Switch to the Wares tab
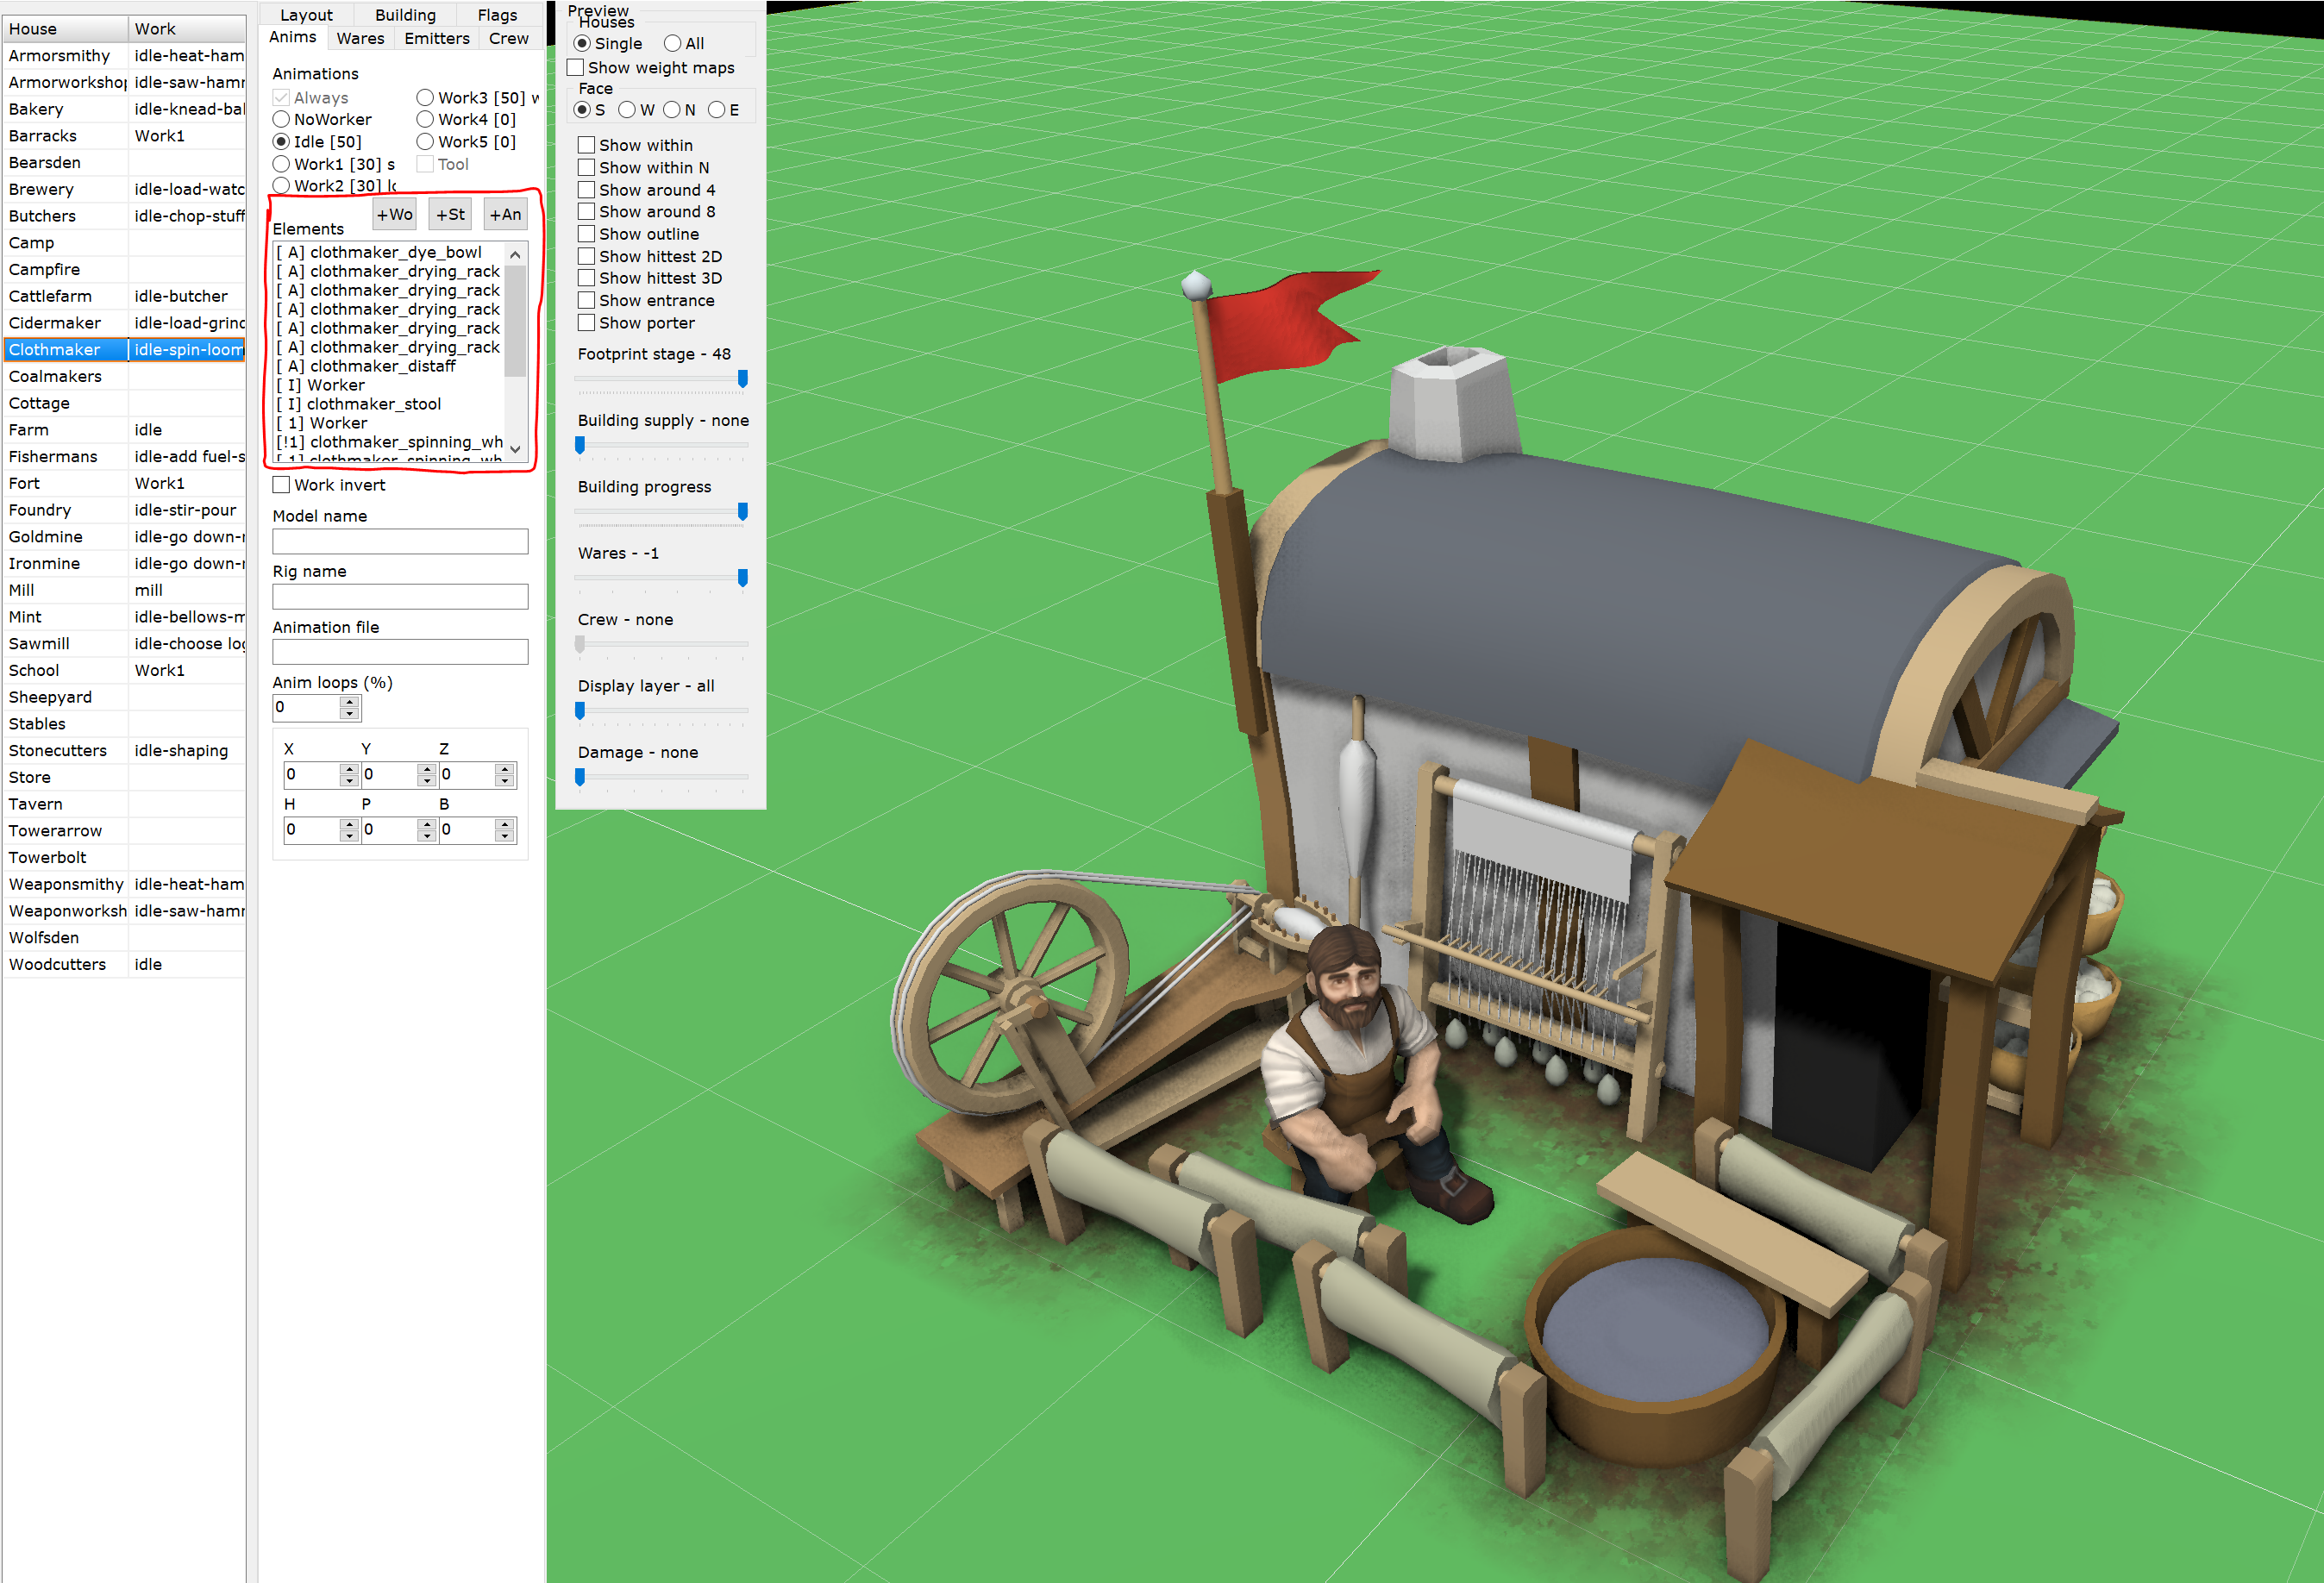This screenshot has width=2324, height=1583. click(360, 38)
